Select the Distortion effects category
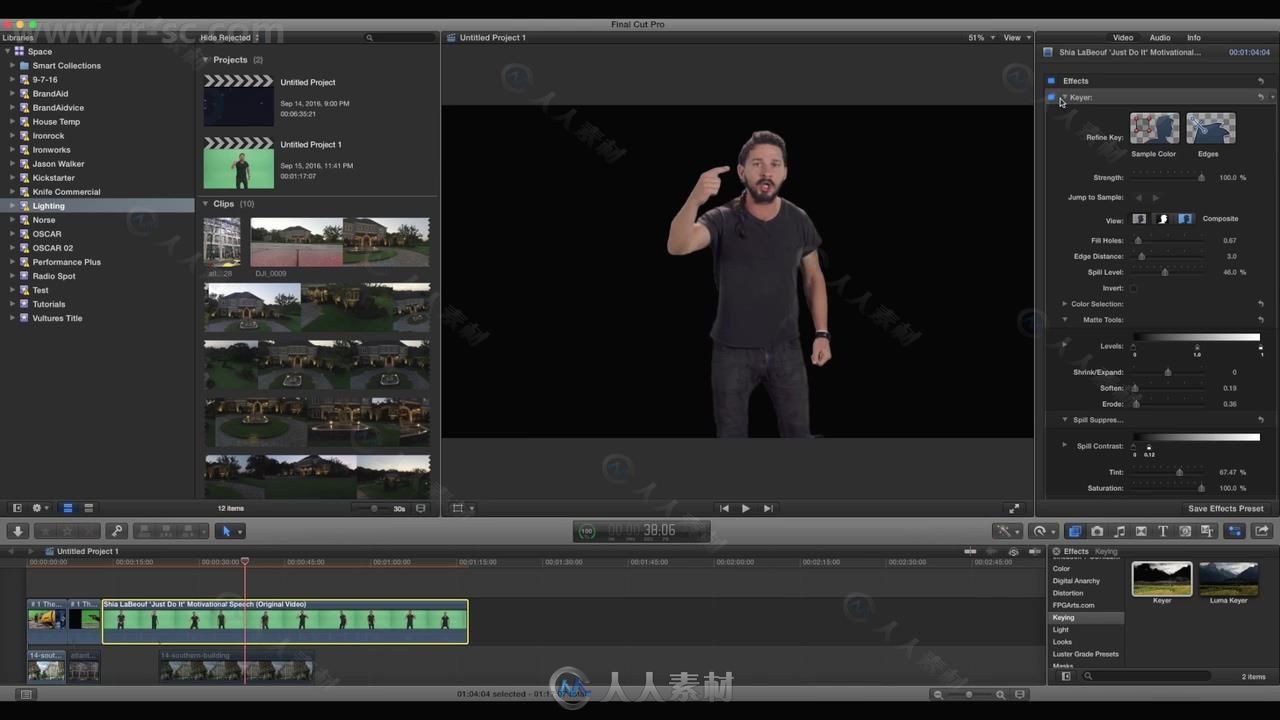The height and width of the screenshot is (720, 1280). pyautogui.click(x=1086, y=593)
